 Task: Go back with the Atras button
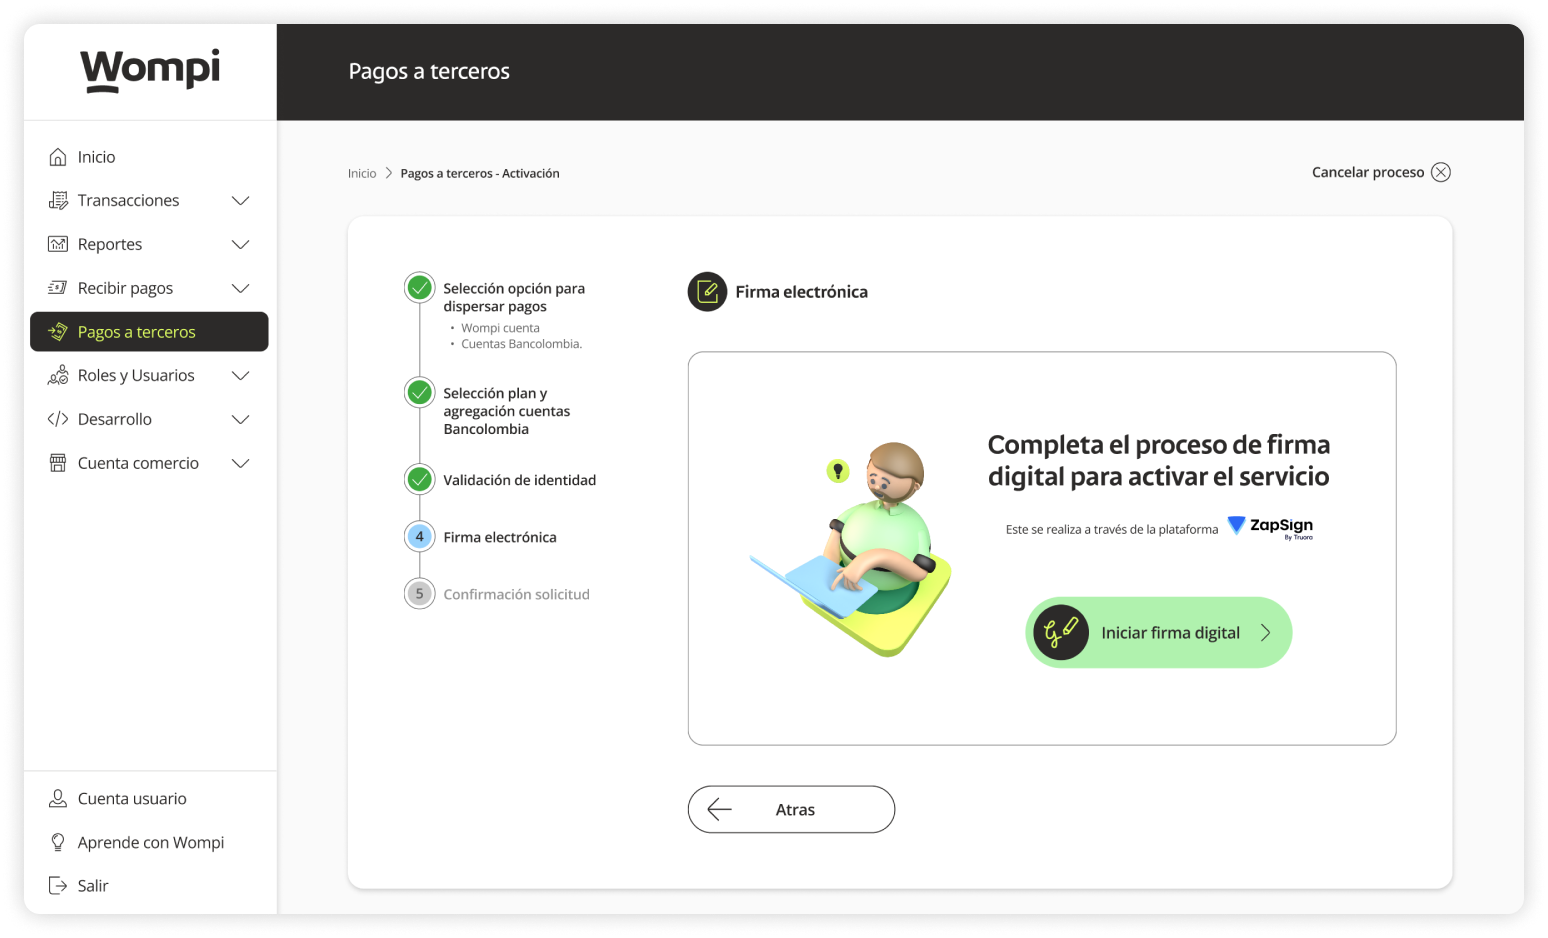point(791,809)
